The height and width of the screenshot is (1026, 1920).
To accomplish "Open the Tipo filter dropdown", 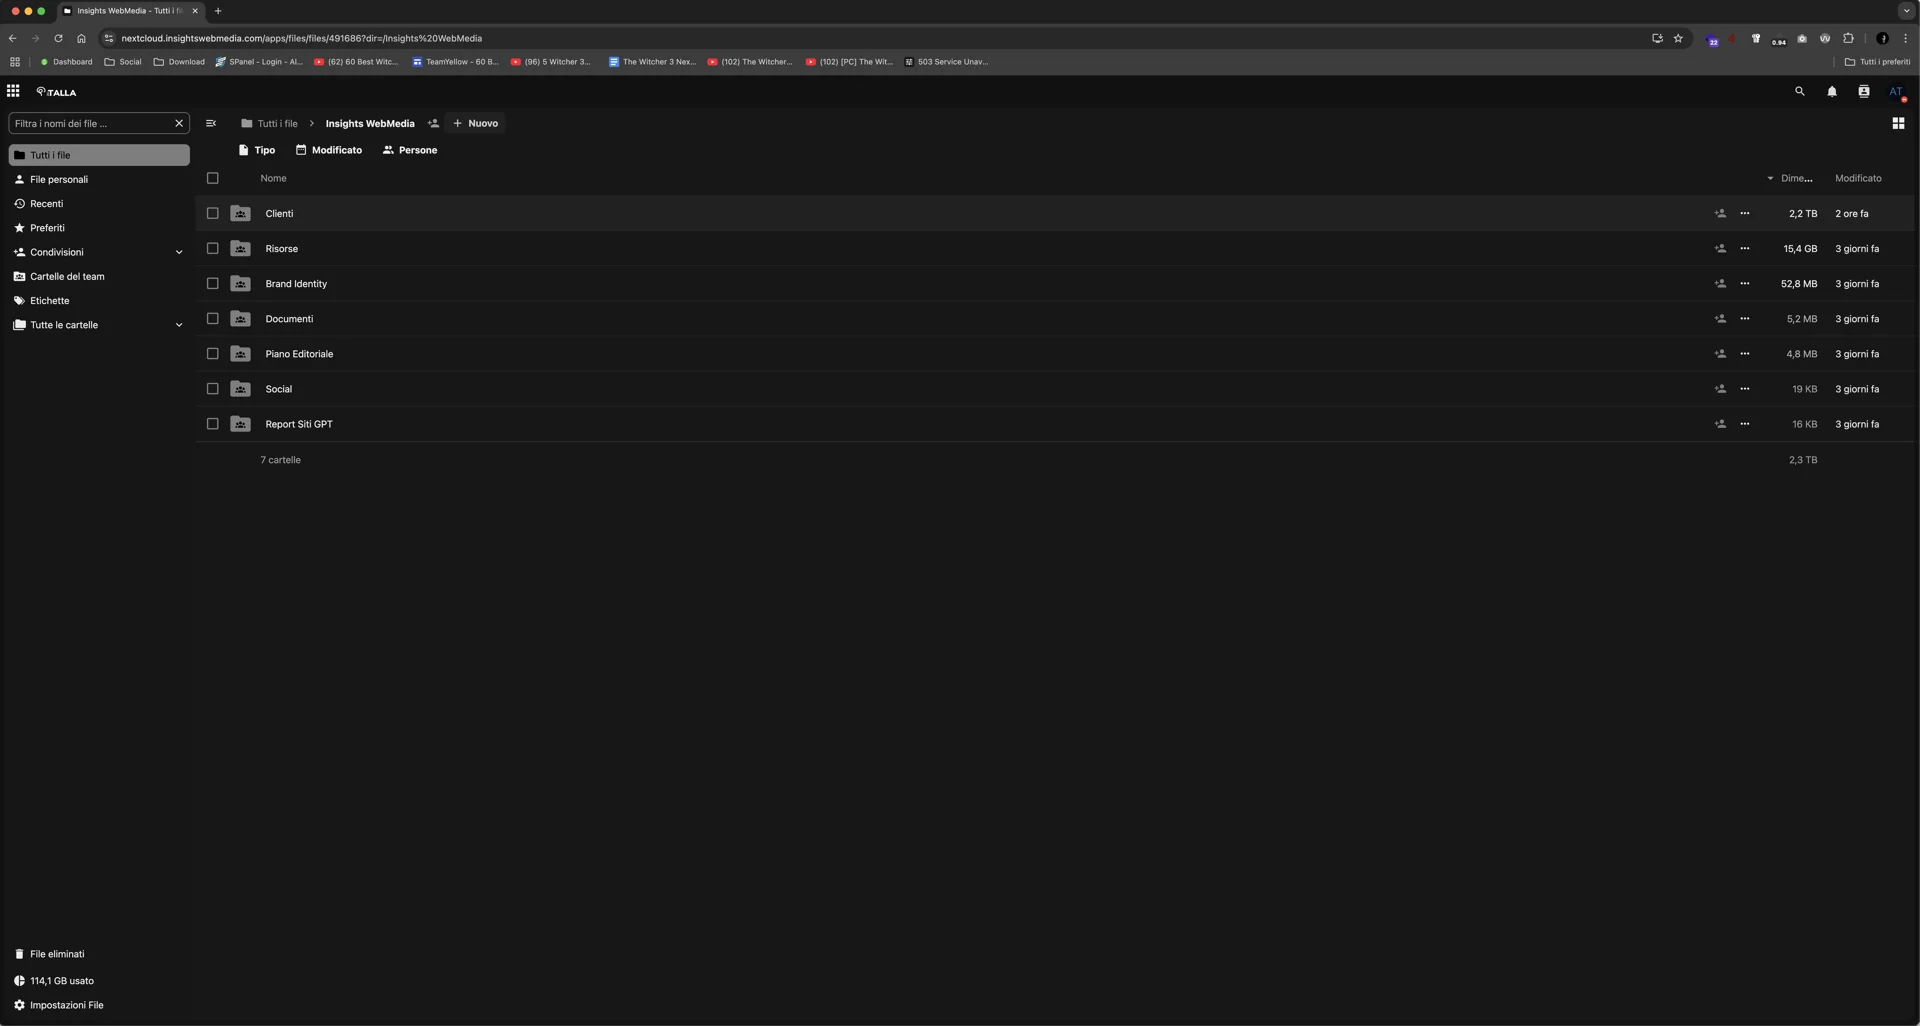I will tap(256, 150).
